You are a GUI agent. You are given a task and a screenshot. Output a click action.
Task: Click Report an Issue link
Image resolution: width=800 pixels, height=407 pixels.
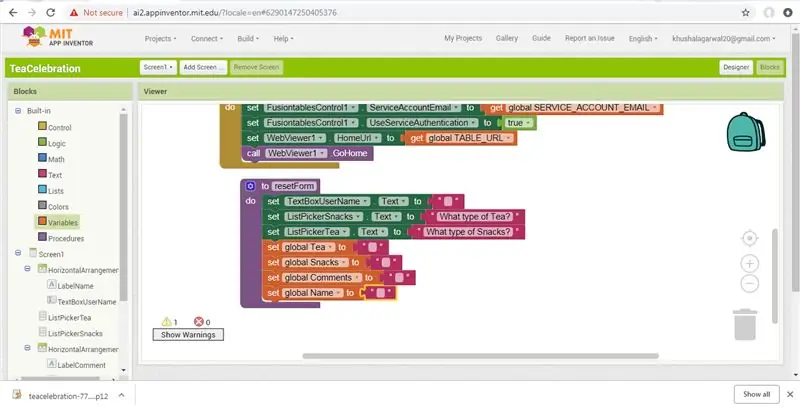coord(589,38)
